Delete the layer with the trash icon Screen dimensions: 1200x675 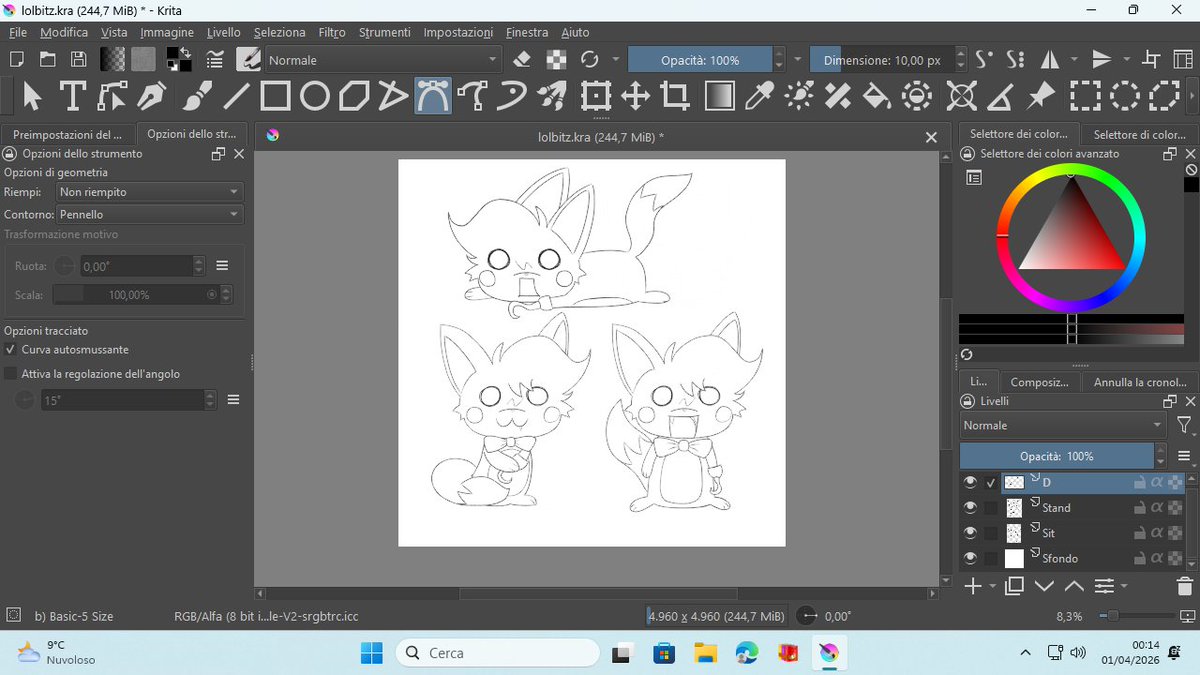click(1185, 586)
